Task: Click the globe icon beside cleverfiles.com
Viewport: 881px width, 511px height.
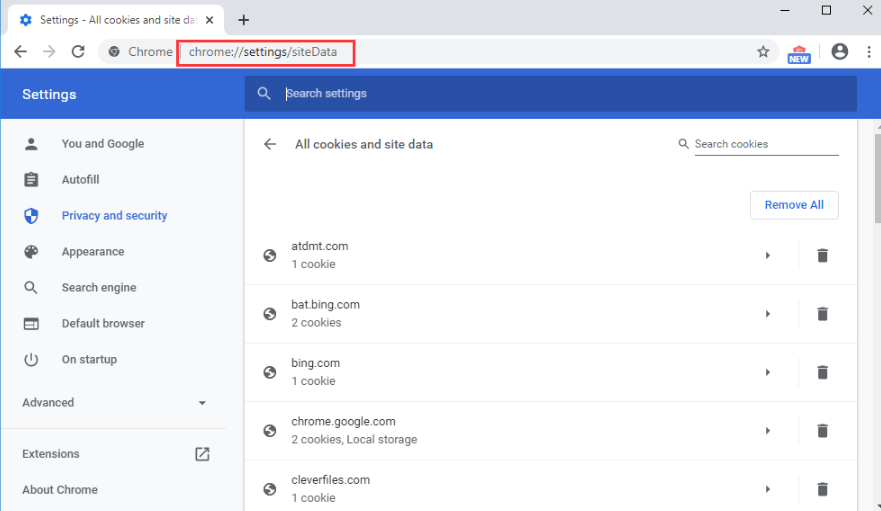Action: (270, 489)
